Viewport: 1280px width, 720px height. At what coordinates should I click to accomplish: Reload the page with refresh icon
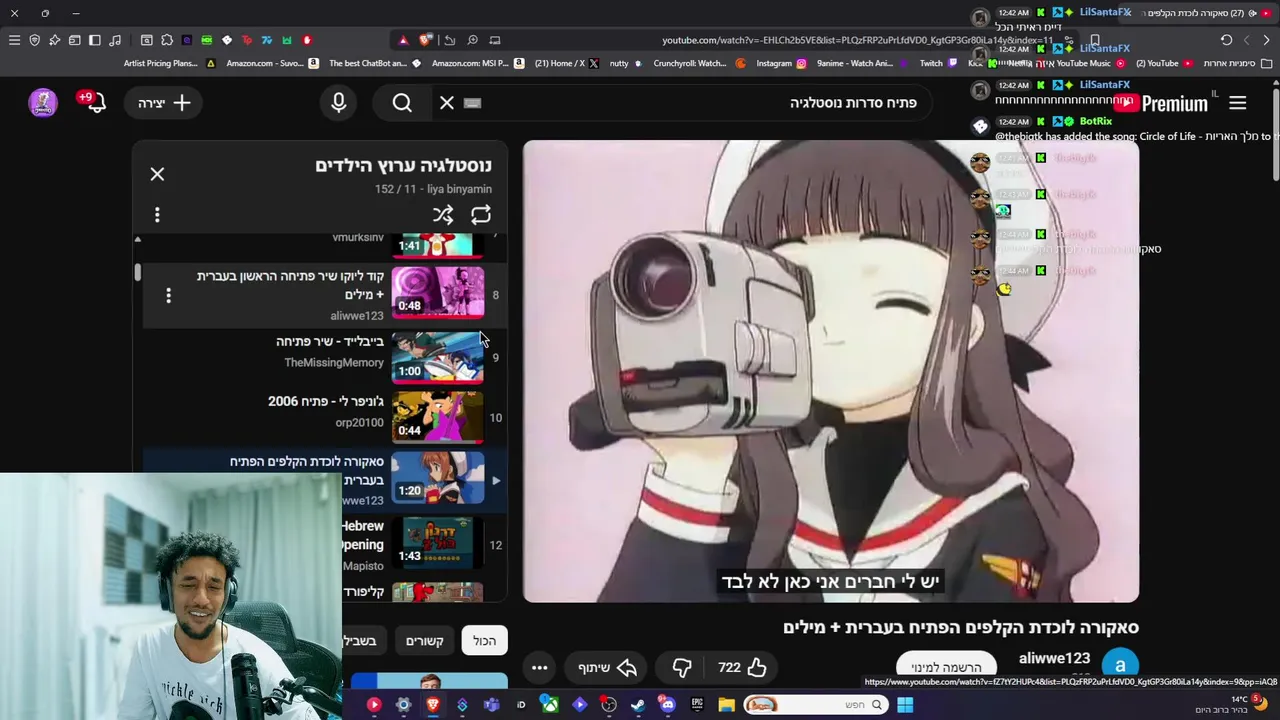tap(1226, 40)
